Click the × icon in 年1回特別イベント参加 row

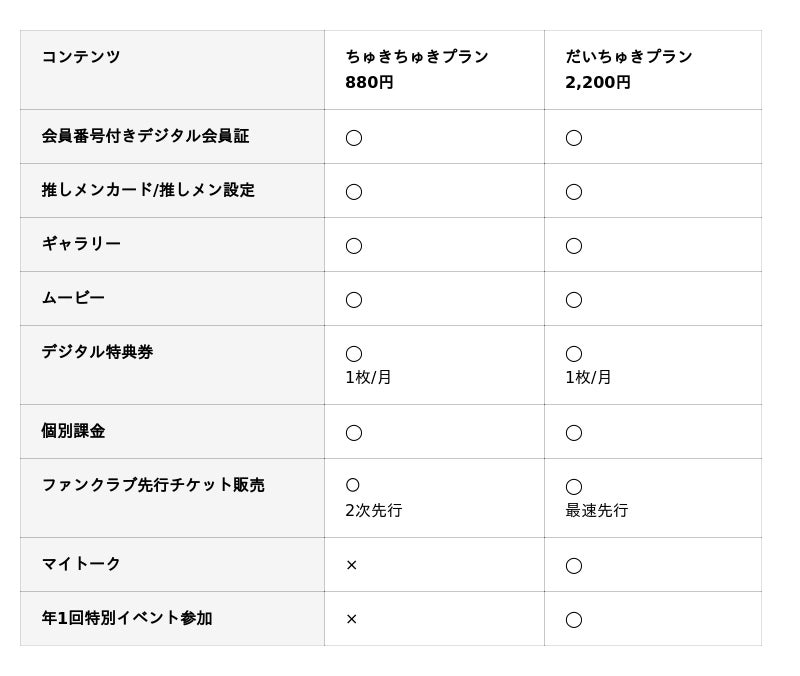(x=352, y=619)
